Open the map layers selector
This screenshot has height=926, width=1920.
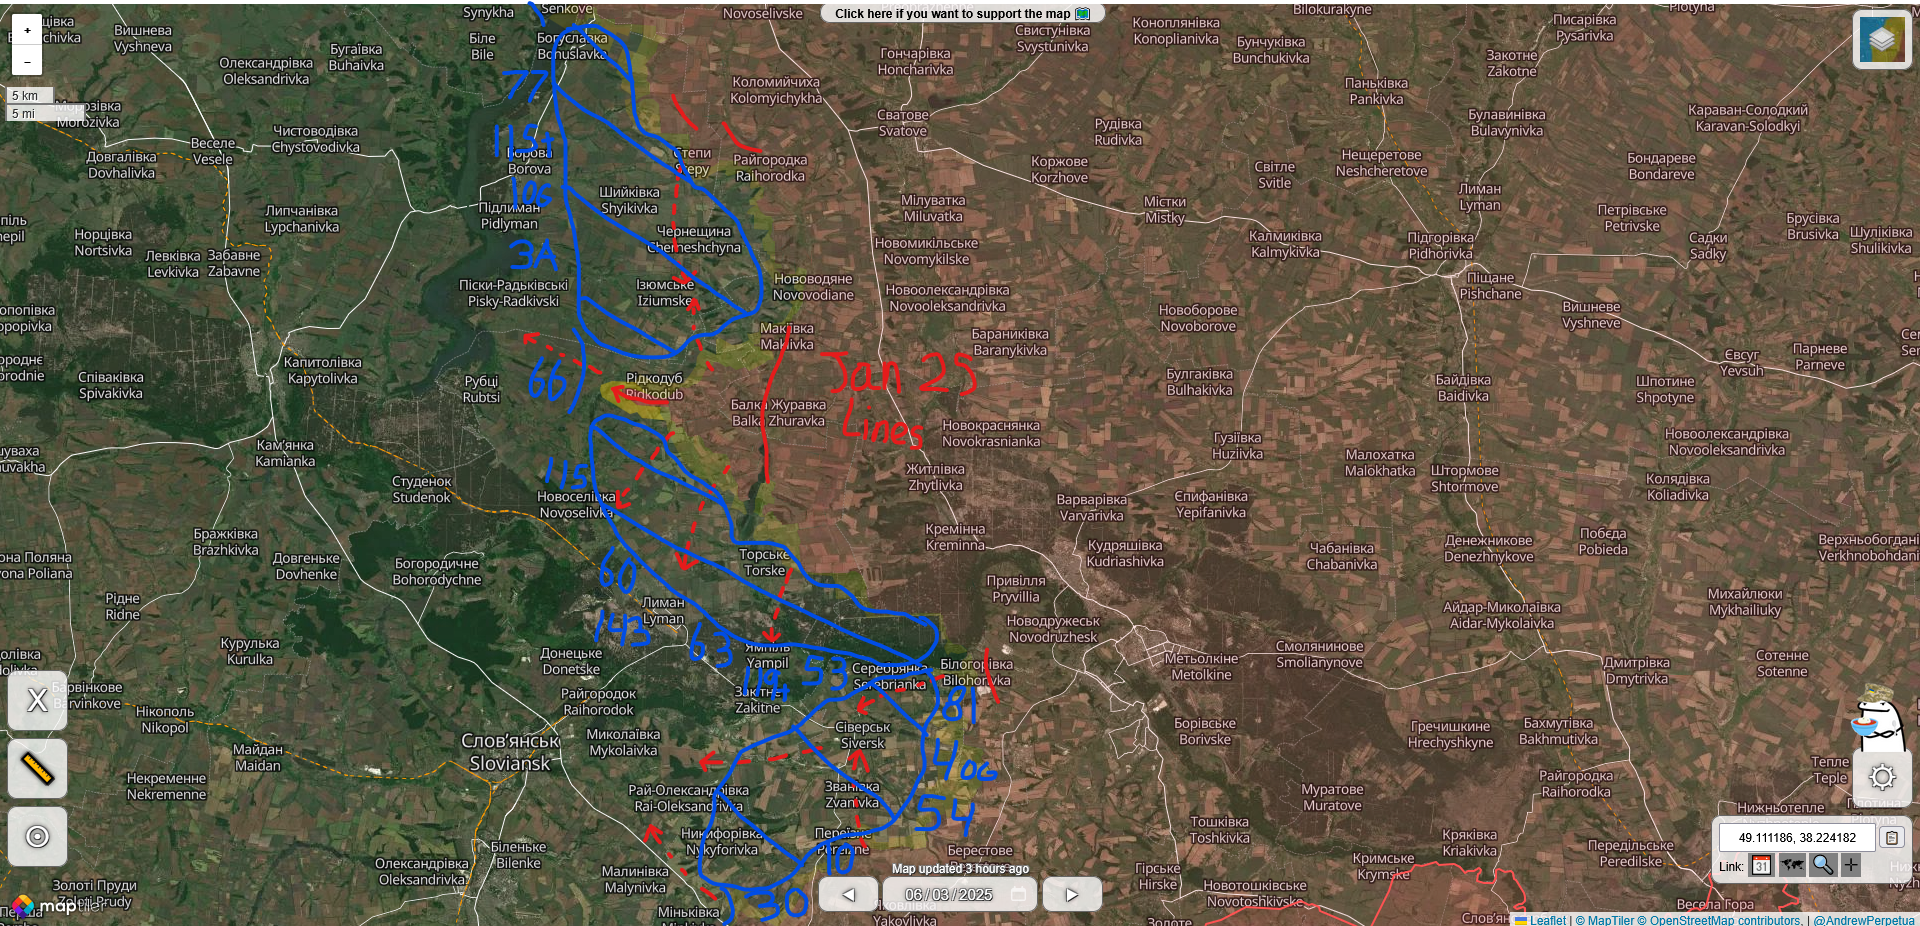(1882, 39)
